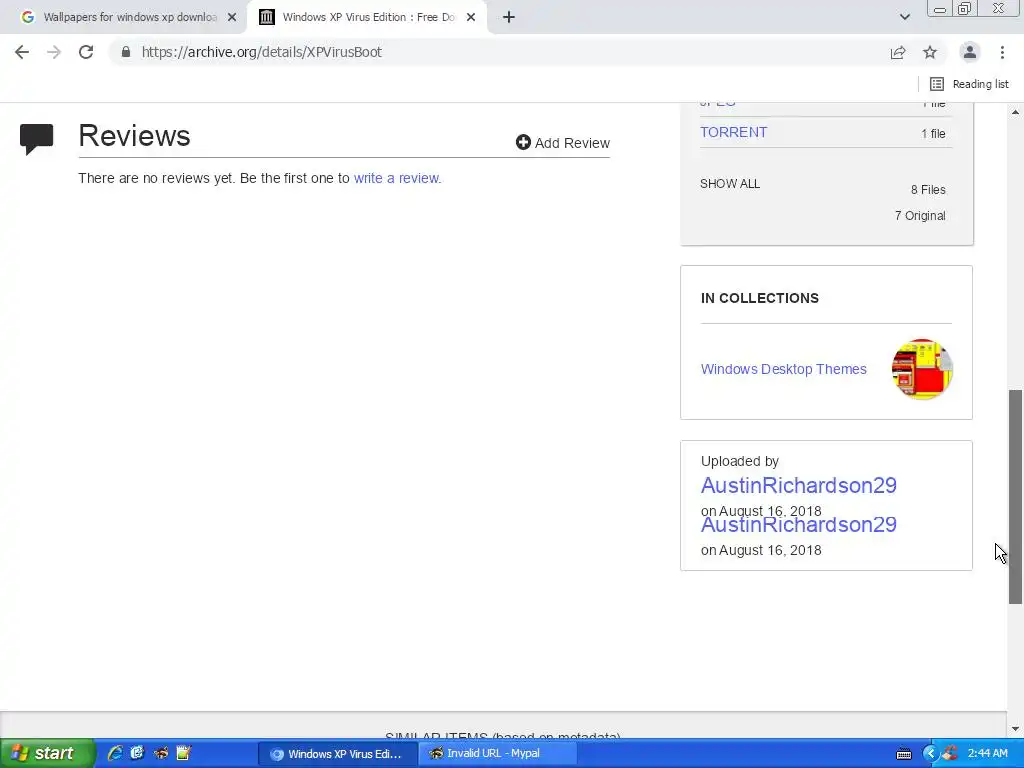Open Windows Desktop Themes collection link

[784, 369]
